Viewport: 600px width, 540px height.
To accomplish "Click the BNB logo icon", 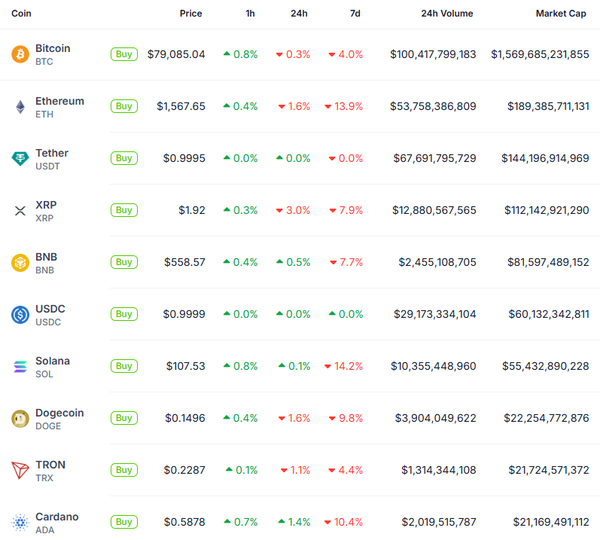I will (x=20, y=262).
